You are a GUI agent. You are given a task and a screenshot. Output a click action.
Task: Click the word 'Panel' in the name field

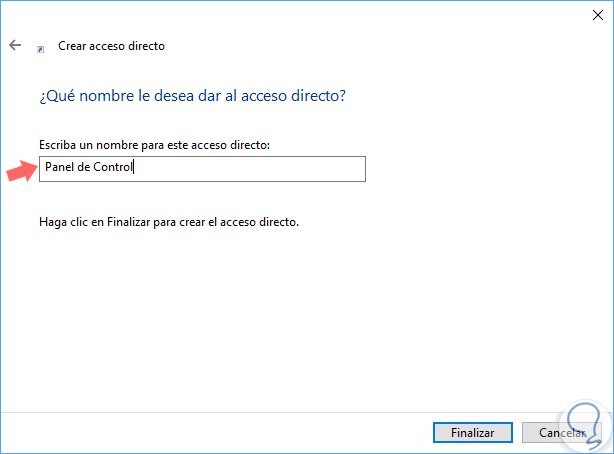(x=60, y=168)
